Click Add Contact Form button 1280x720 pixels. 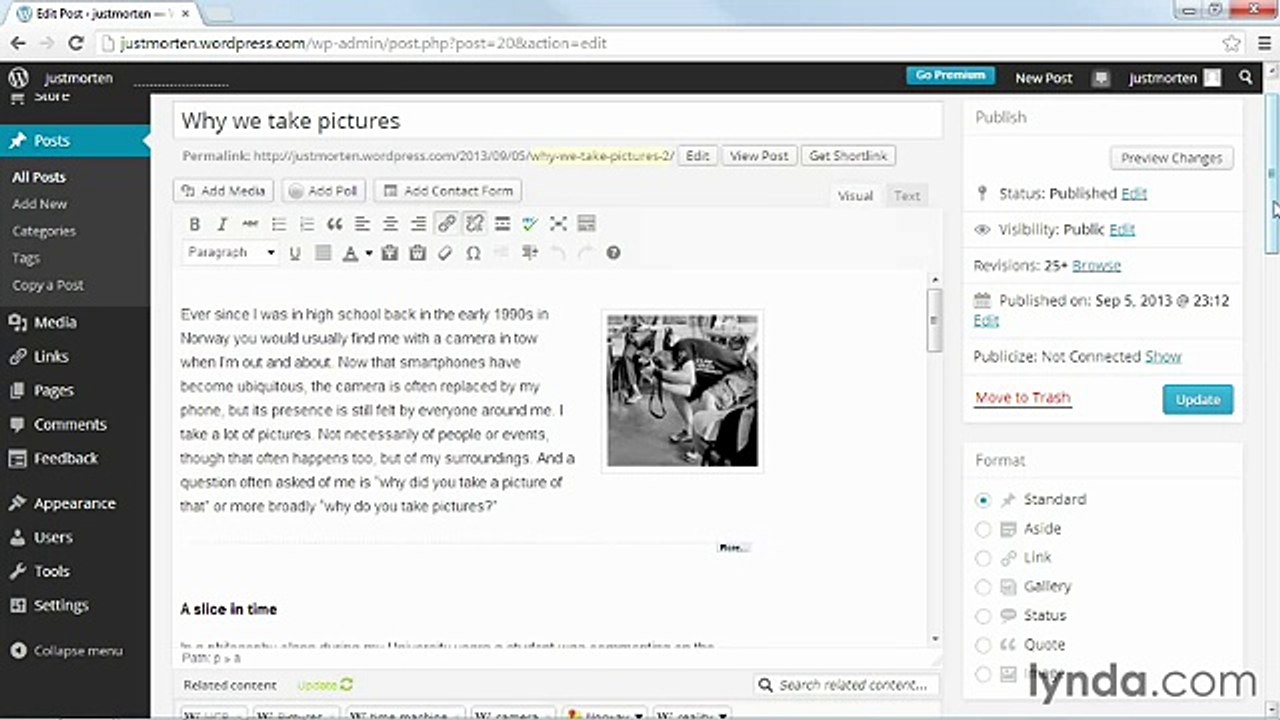tap(448, 191)
